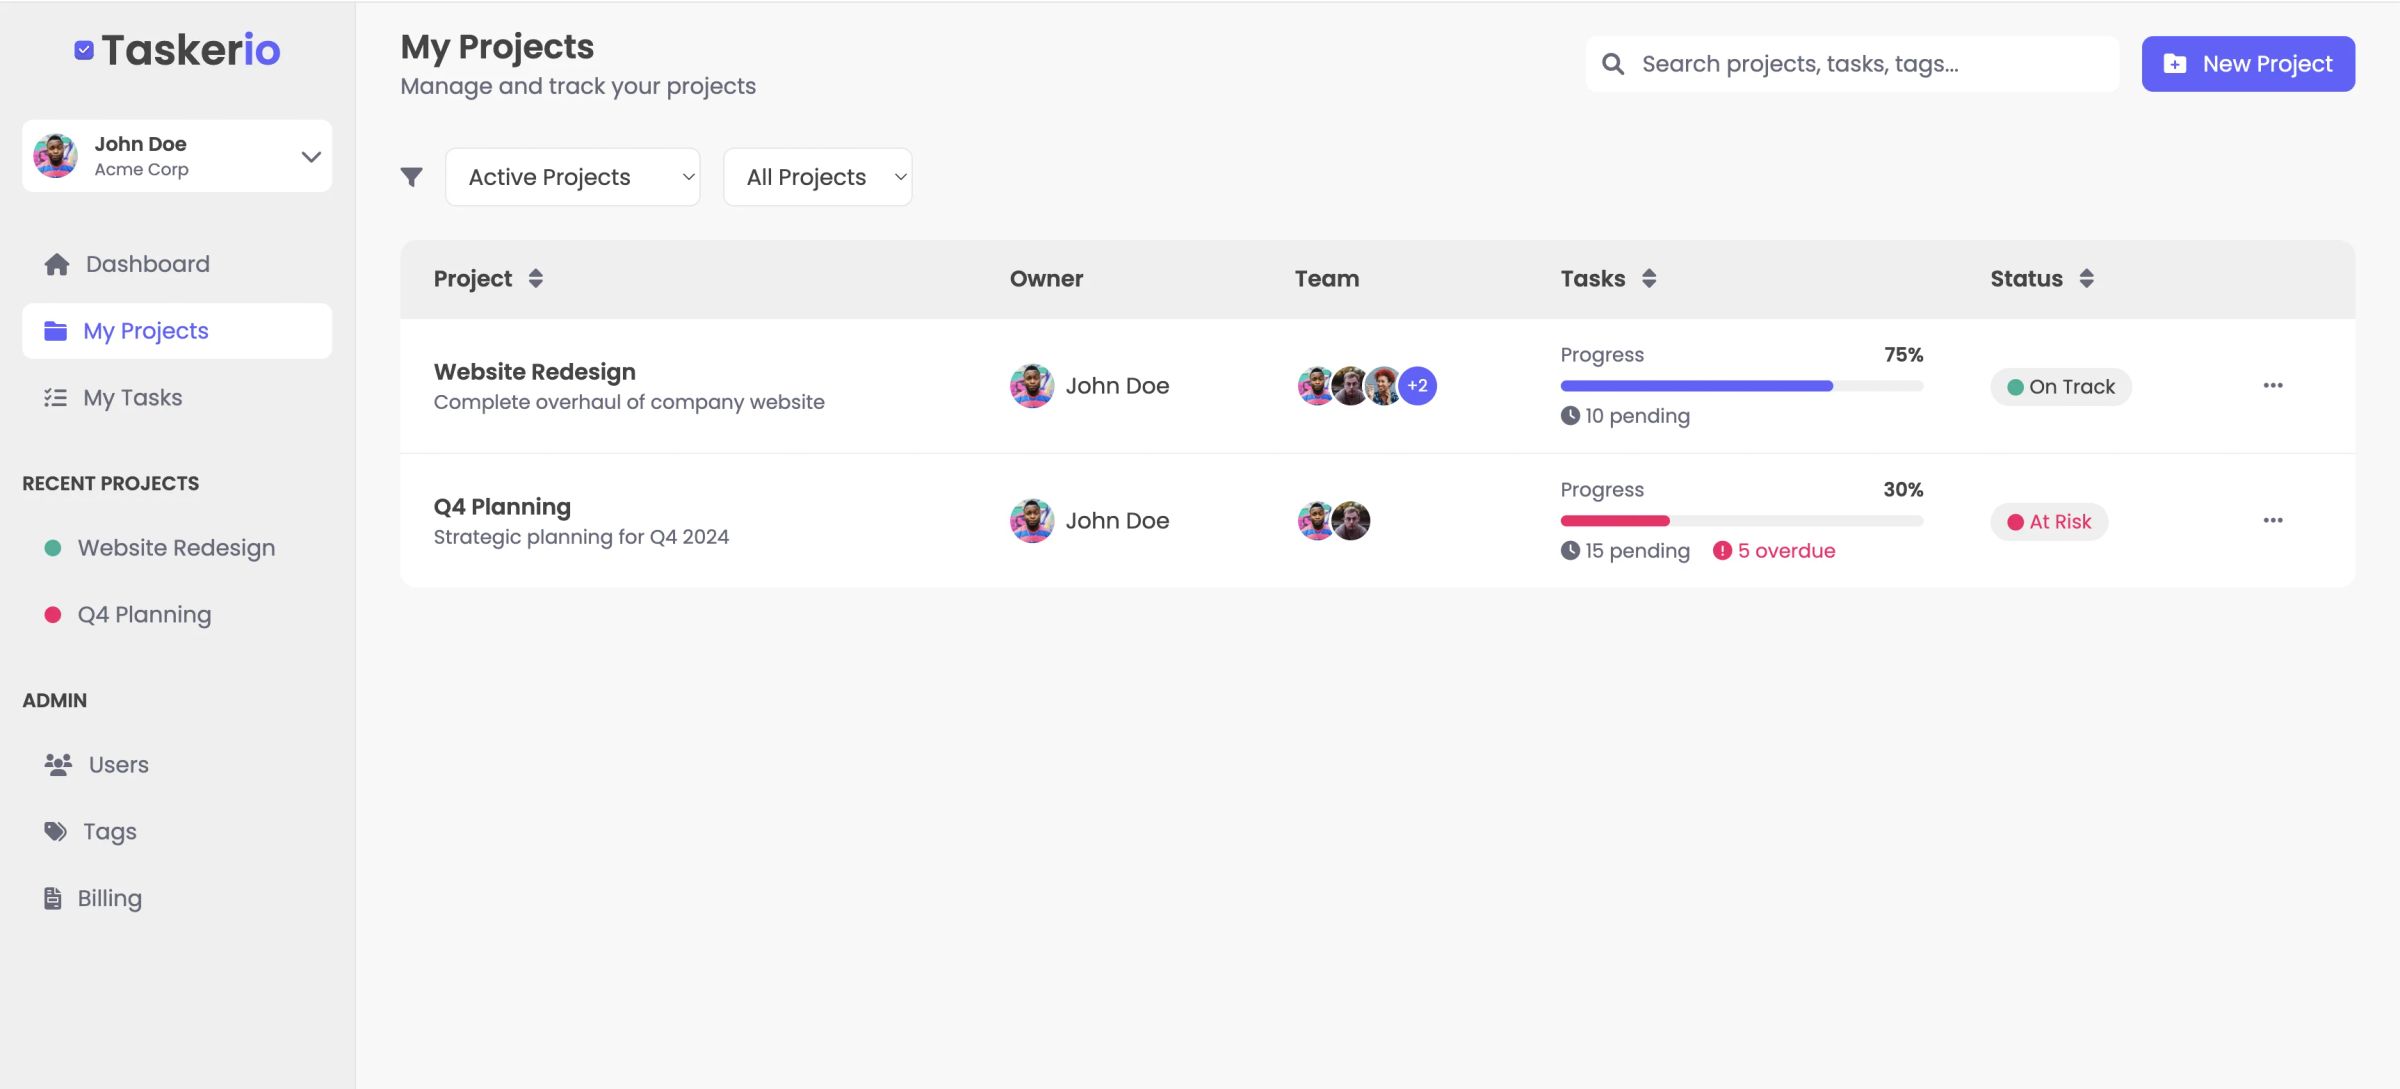Click the Tags icon in the sidebar
This screenshot has width=2400, height=1089.
coord(55,830)
